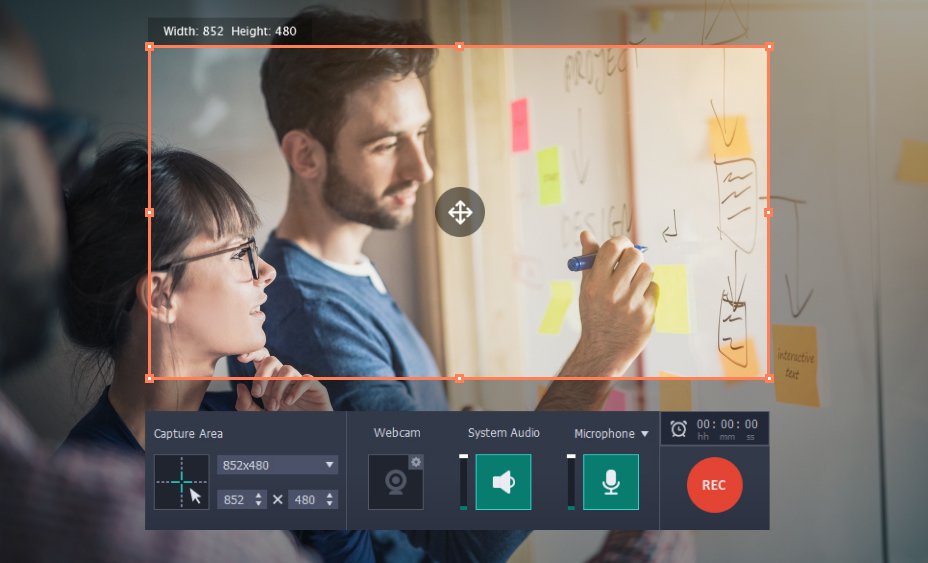The width and height of the screenshot is (928, 563).
Task: Start recording with the REC button
Action: (x=714, y=485)
